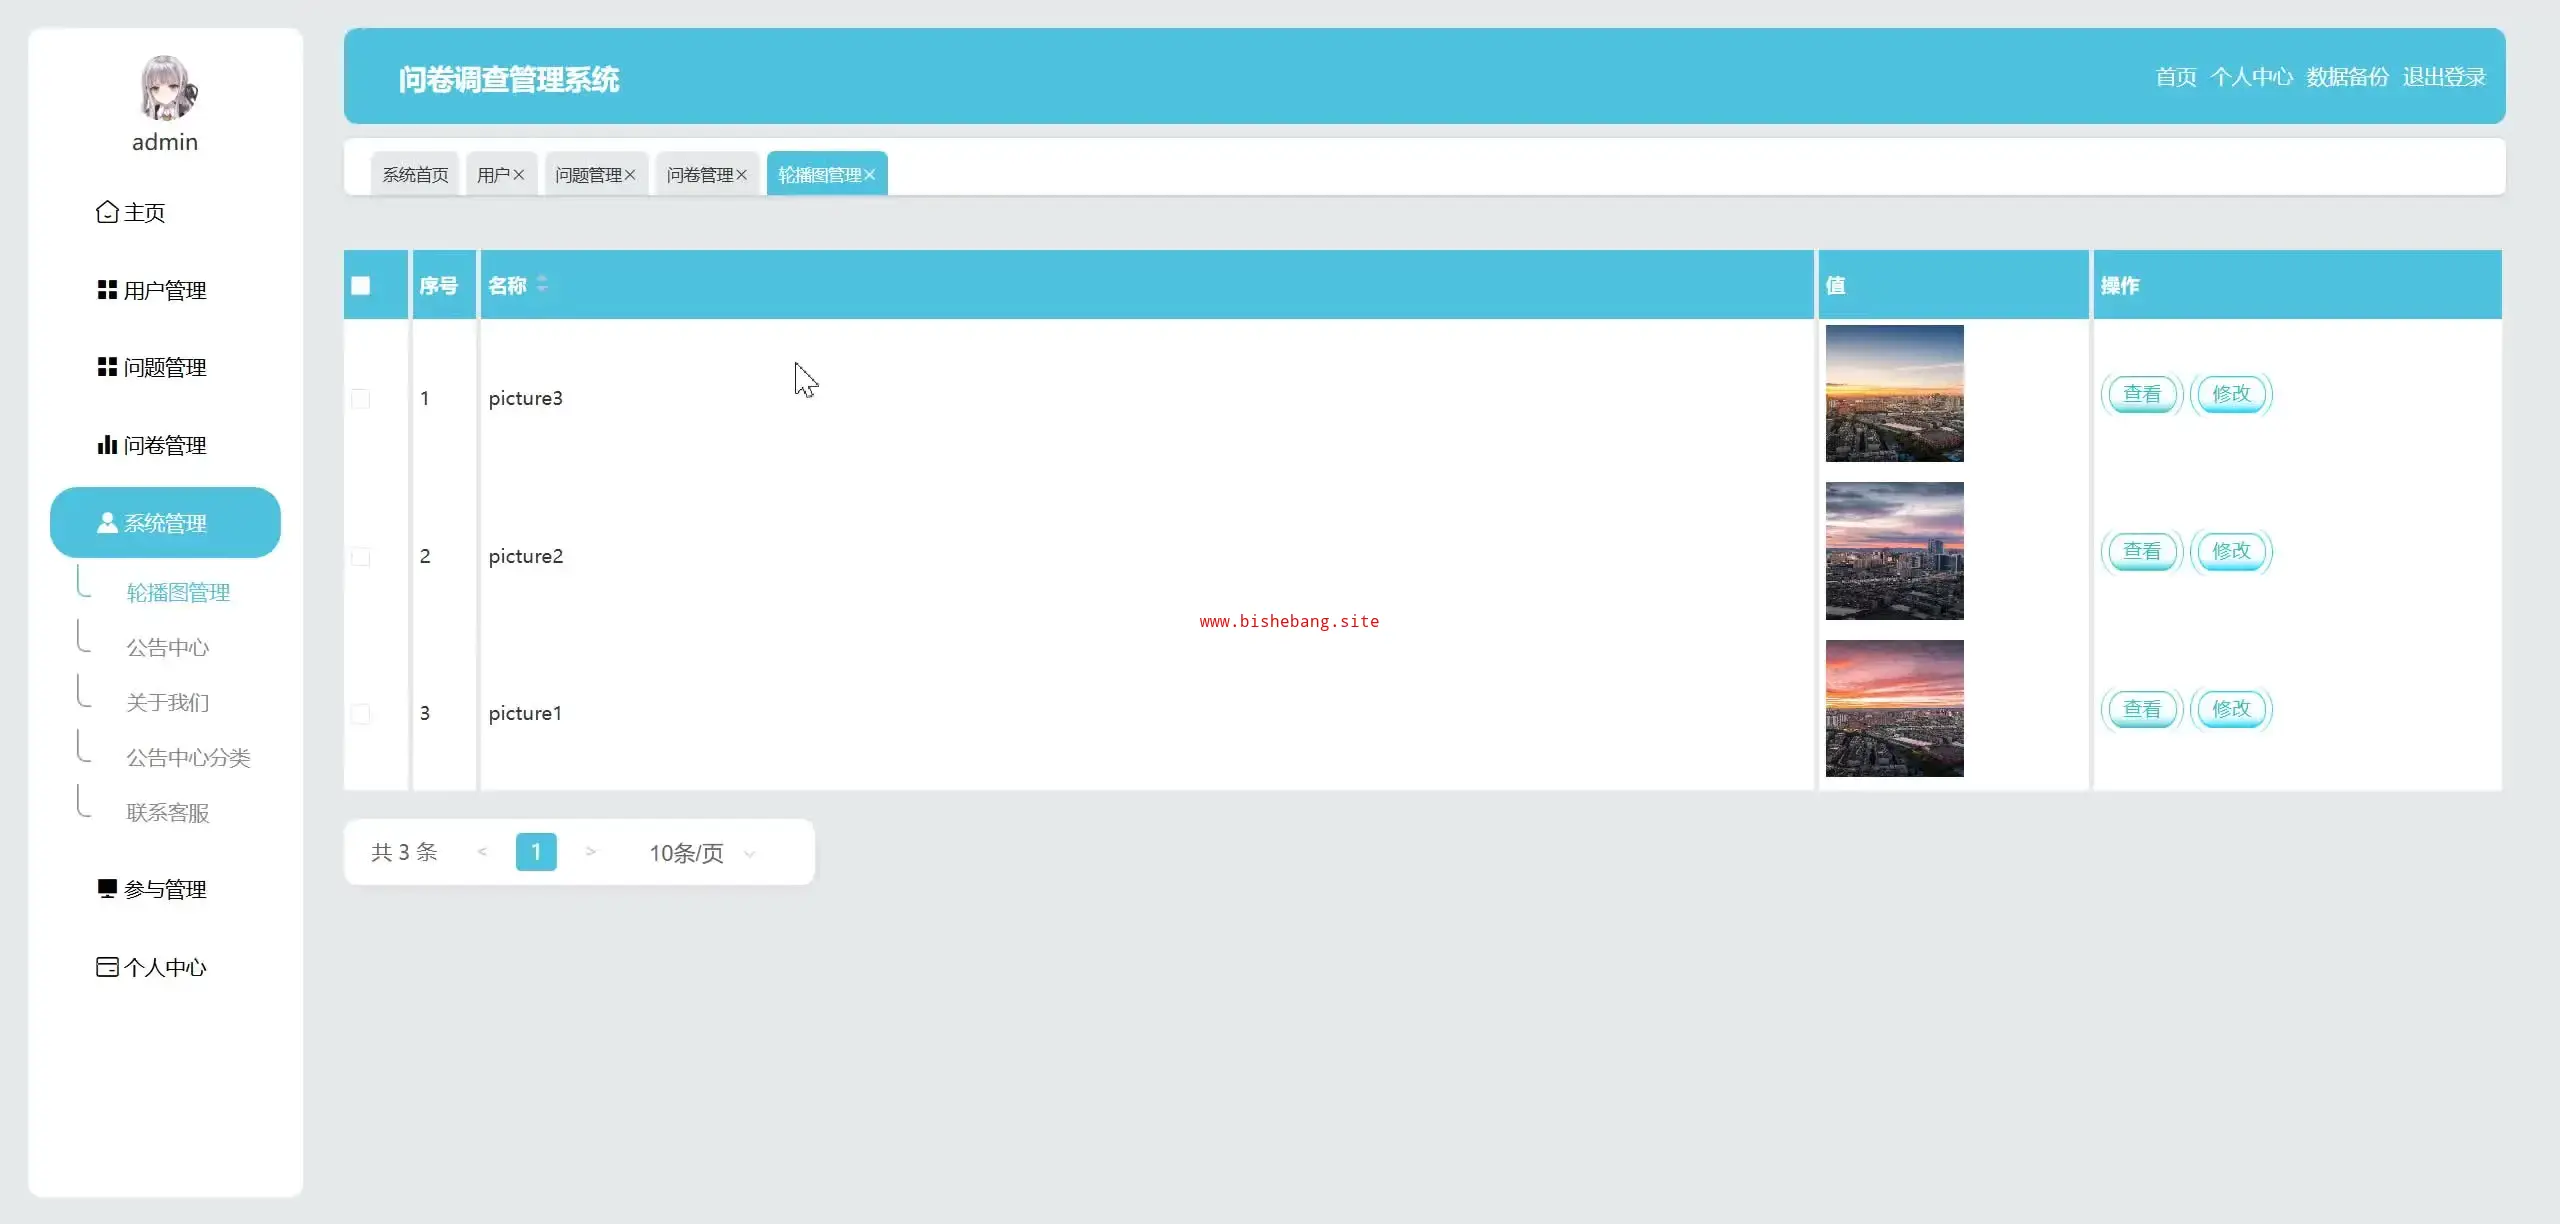
Task: Click the bar chart icon beside 问卷管理
Action: 107,445
